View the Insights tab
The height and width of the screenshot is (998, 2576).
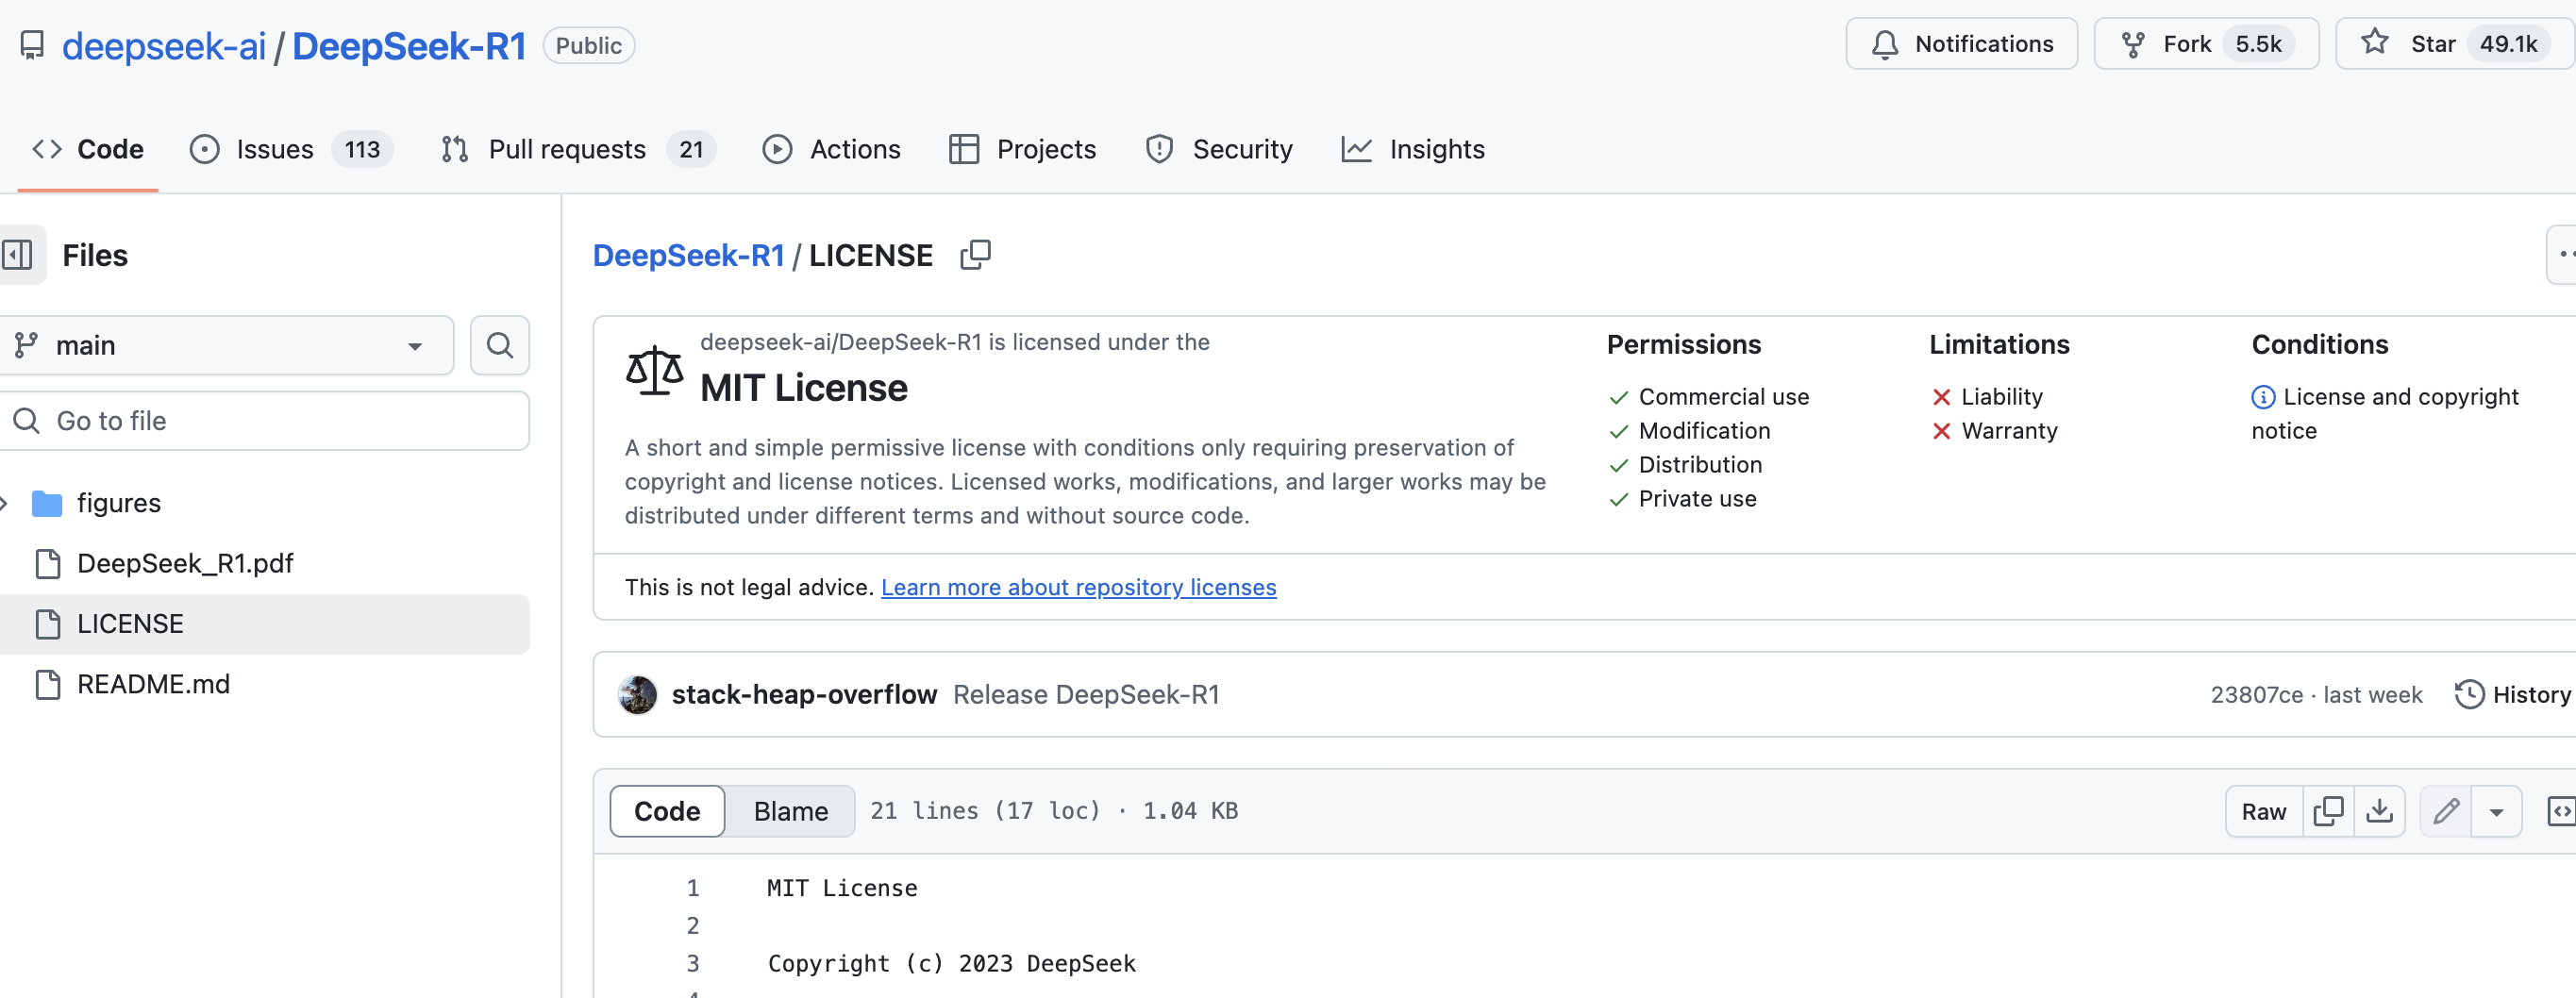click(1413, 149)
